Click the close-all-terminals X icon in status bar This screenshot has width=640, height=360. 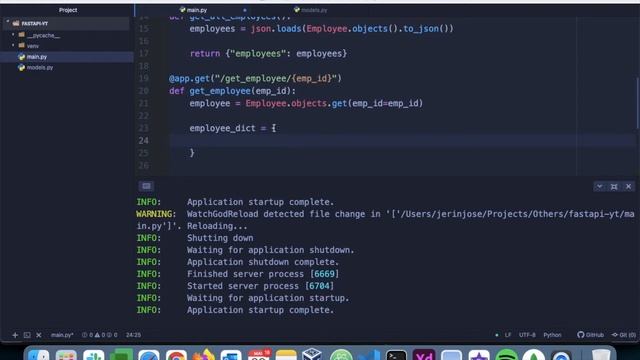(39, 335)
